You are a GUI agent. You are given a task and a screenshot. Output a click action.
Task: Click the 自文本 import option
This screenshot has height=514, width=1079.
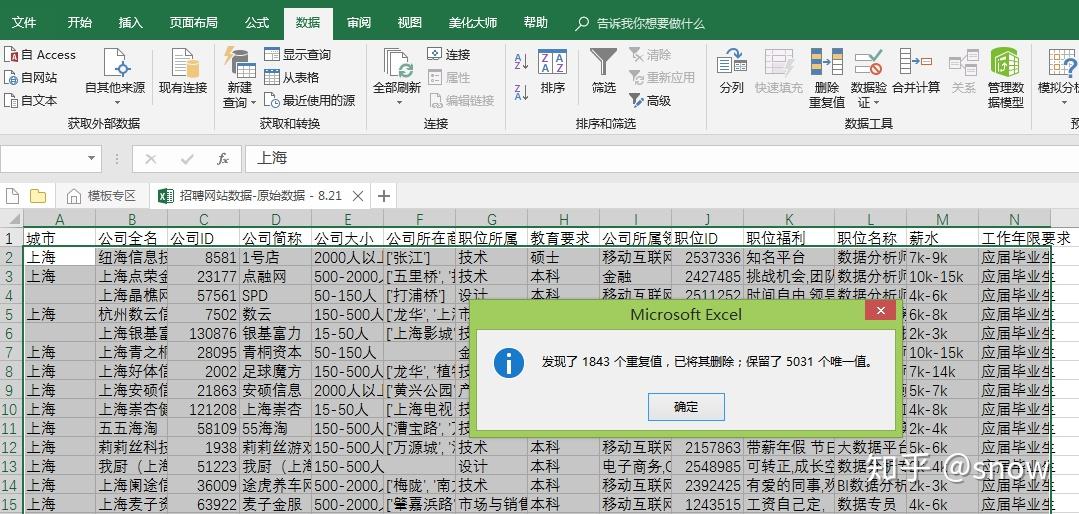tap(31, 100)
